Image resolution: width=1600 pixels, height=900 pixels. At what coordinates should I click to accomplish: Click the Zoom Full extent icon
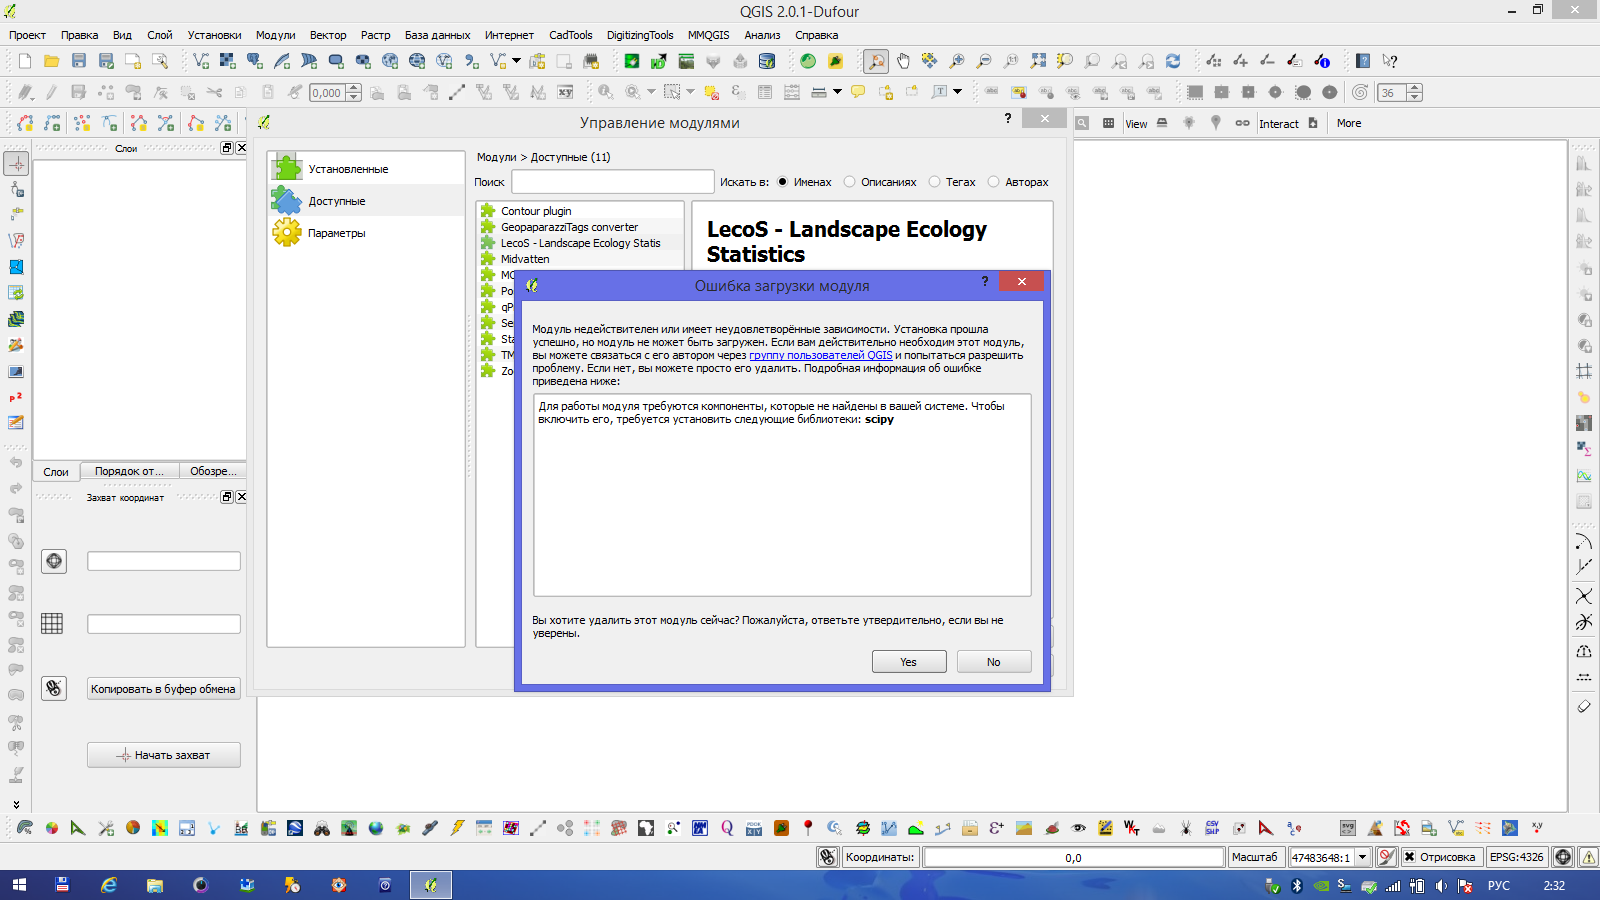pyautogui.click(x=1038, y=61)
